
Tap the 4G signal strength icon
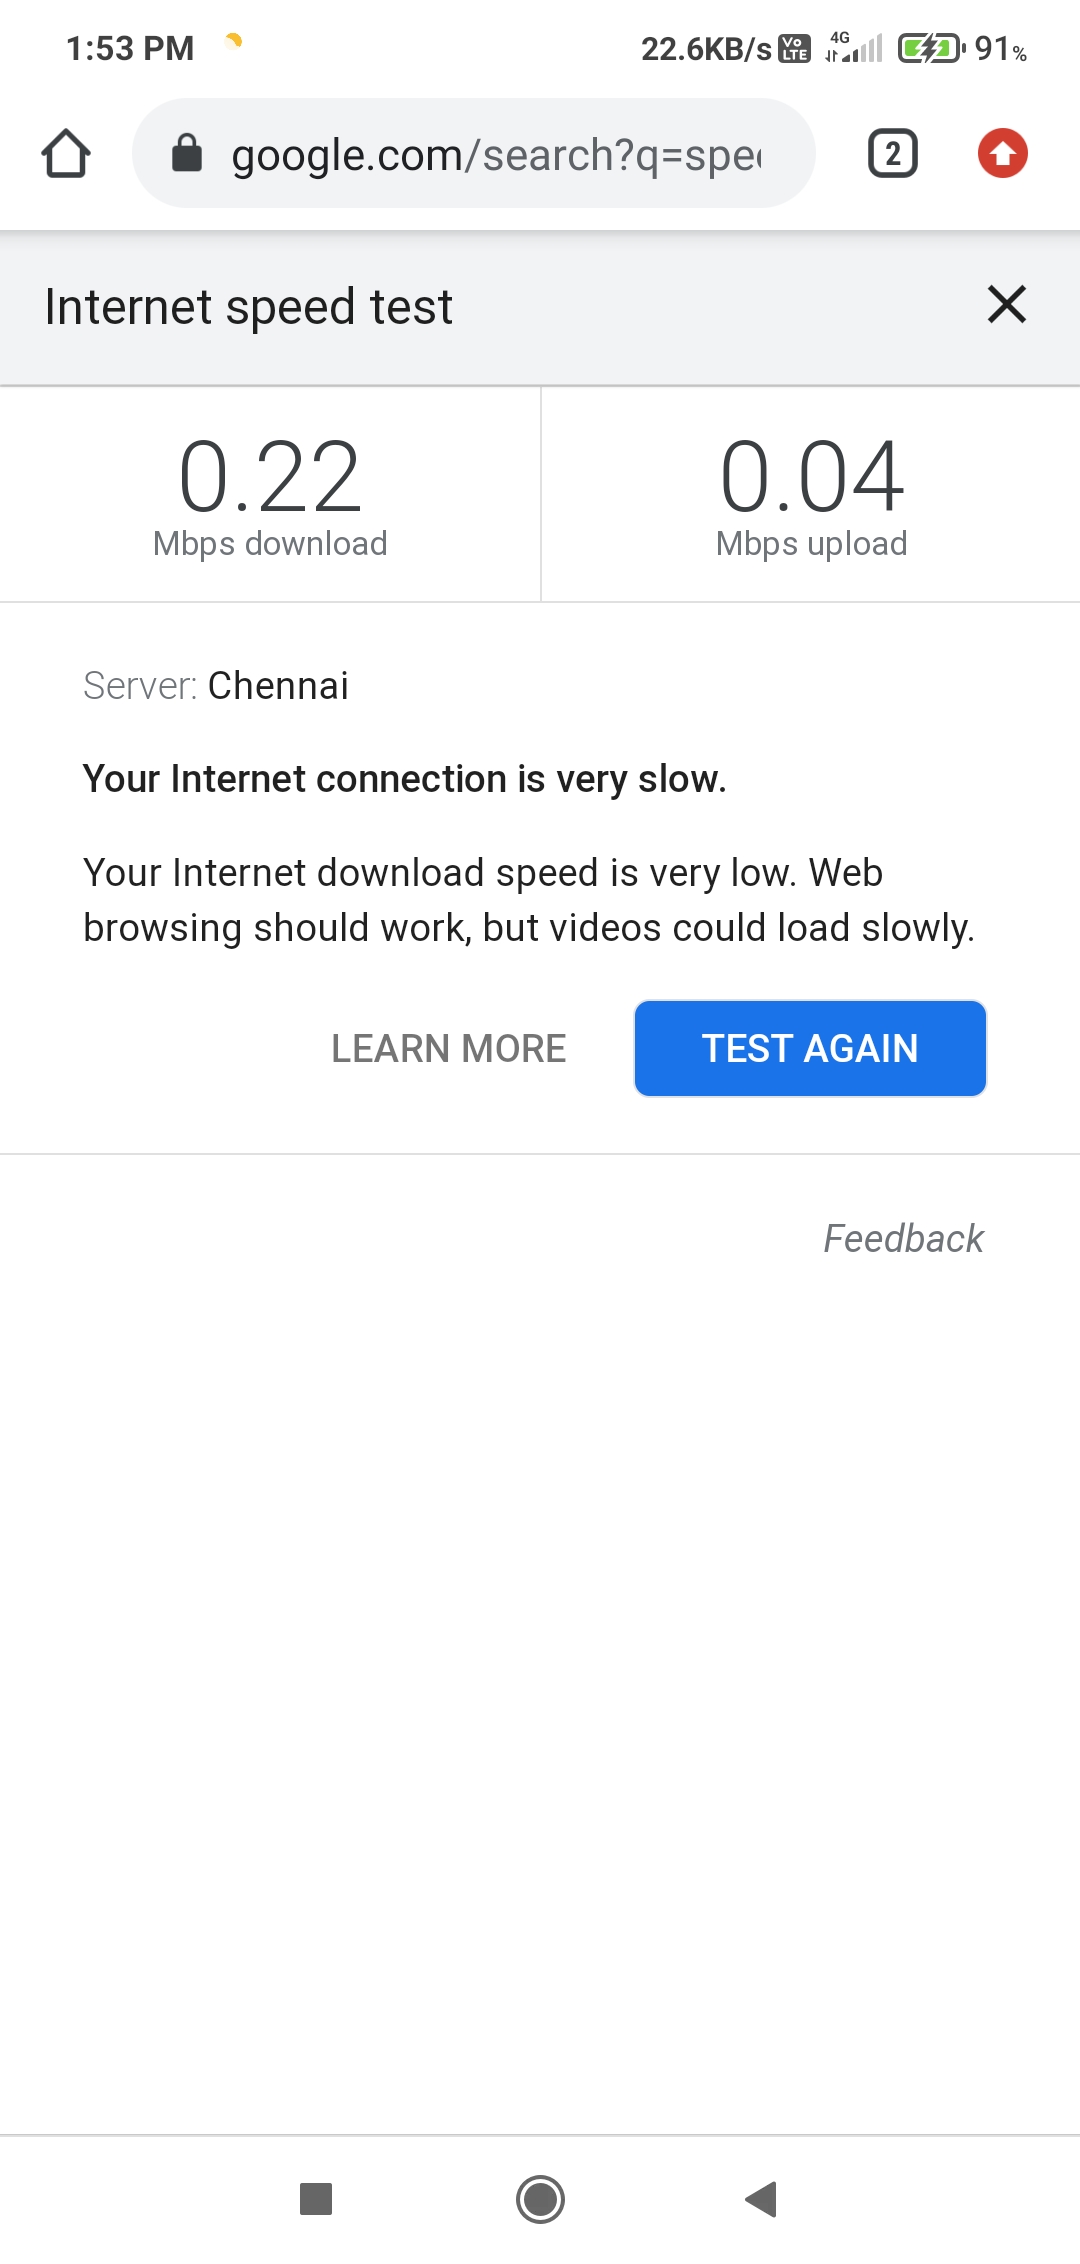854,47
